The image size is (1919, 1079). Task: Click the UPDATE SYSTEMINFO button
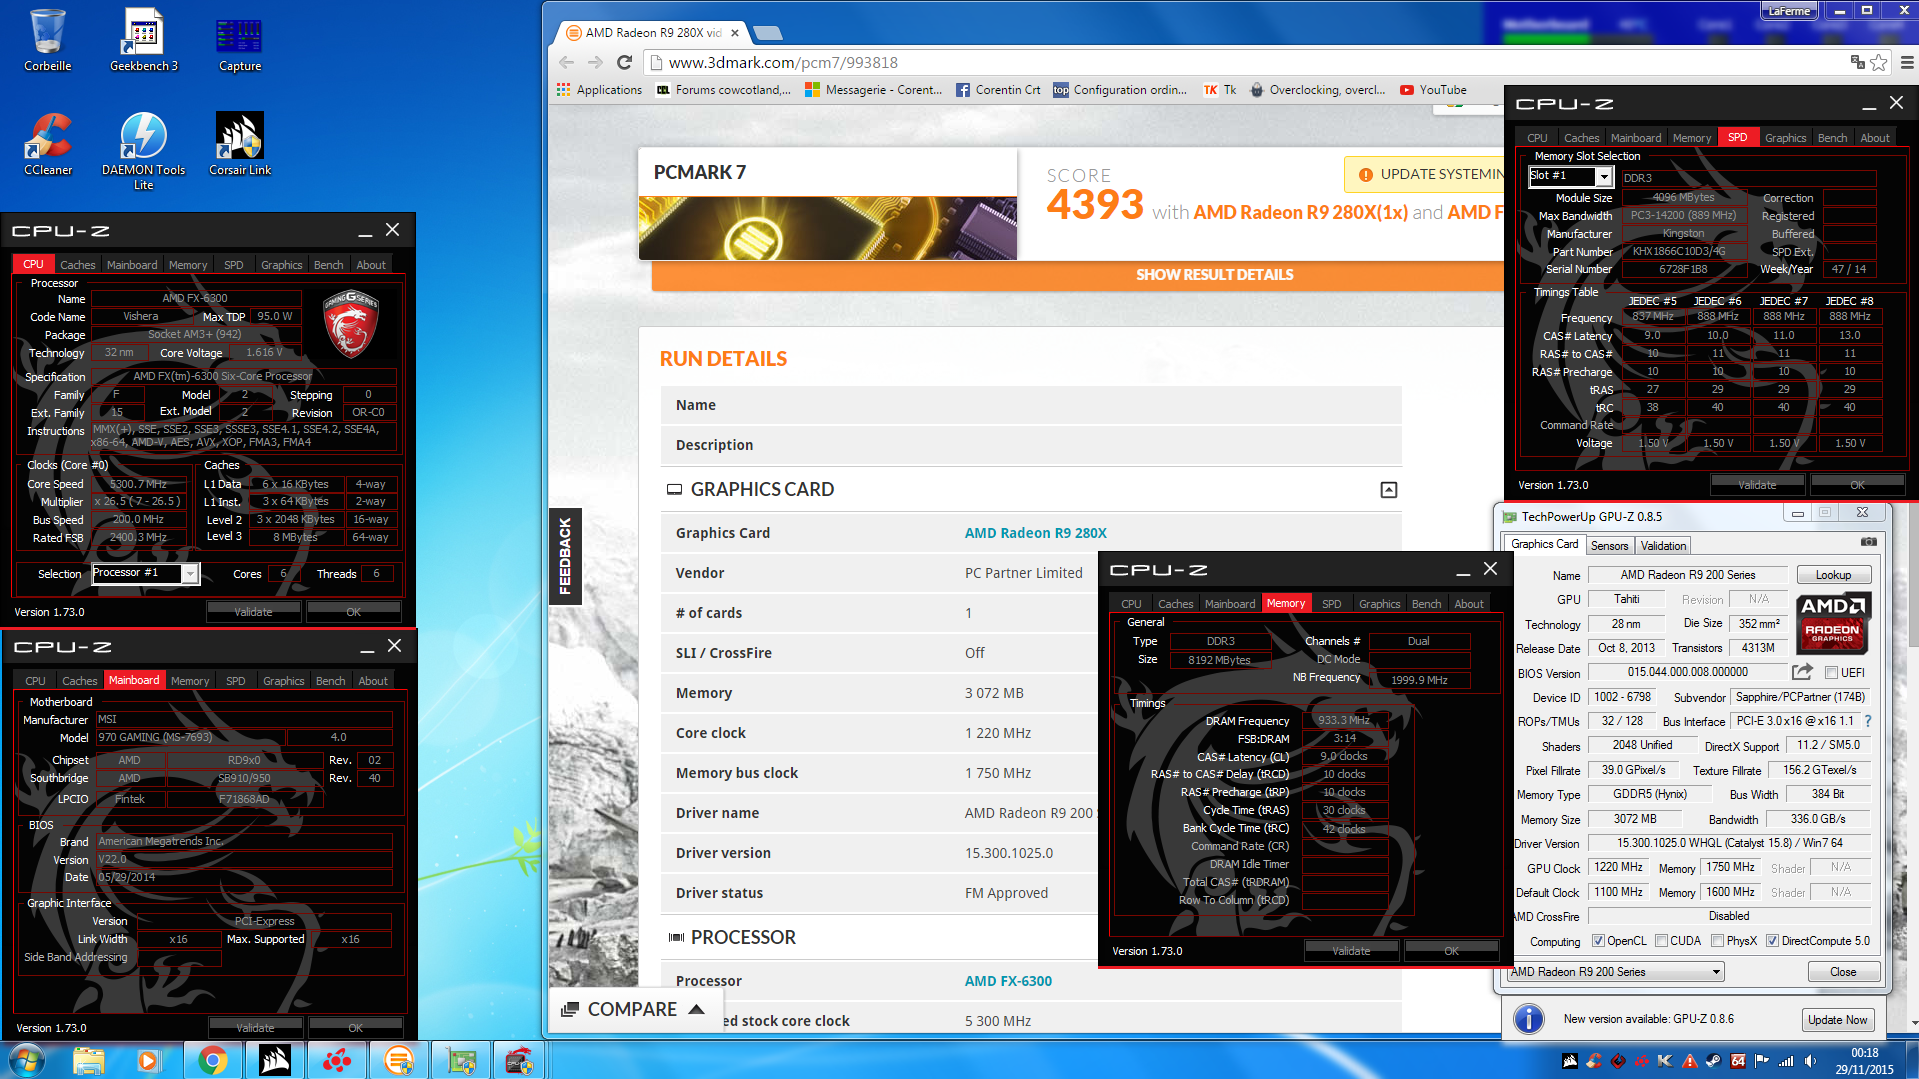[1424, 174]
